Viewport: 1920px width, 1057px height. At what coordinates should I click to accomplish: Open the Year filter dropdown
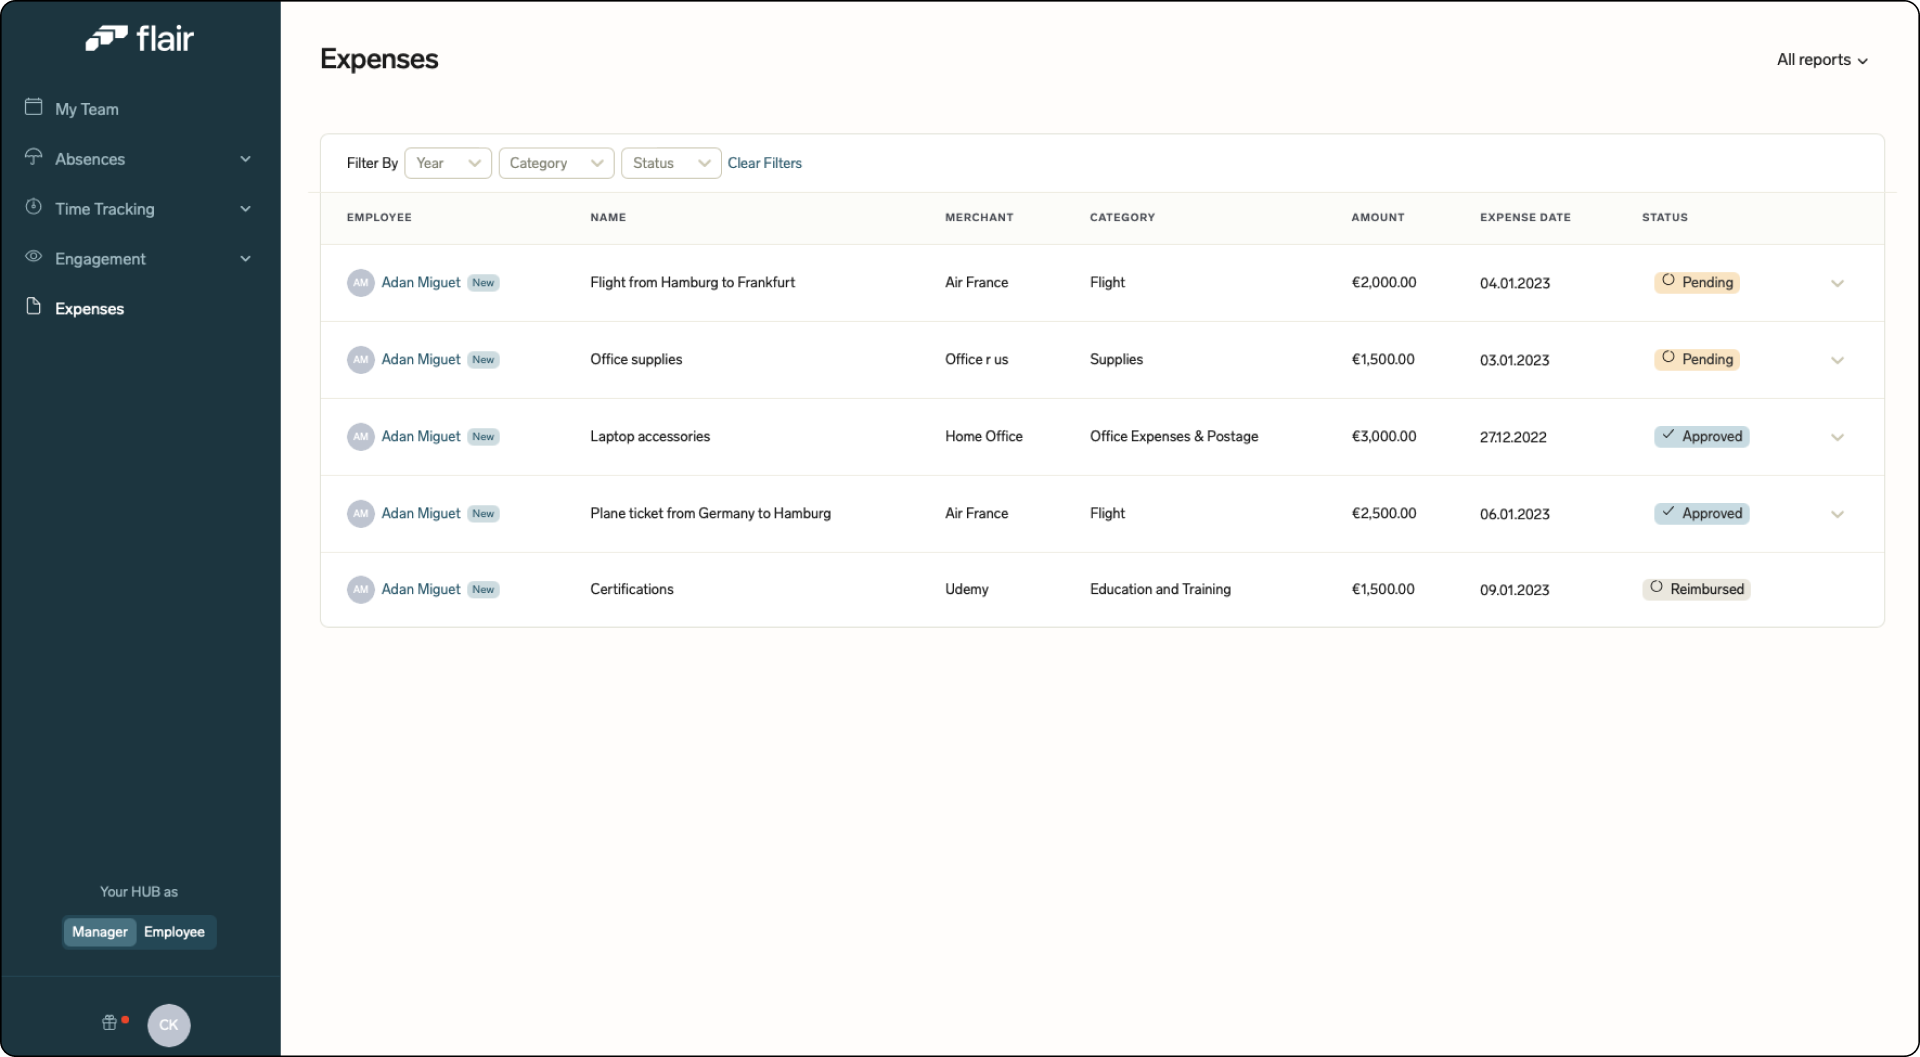point(447,163)
